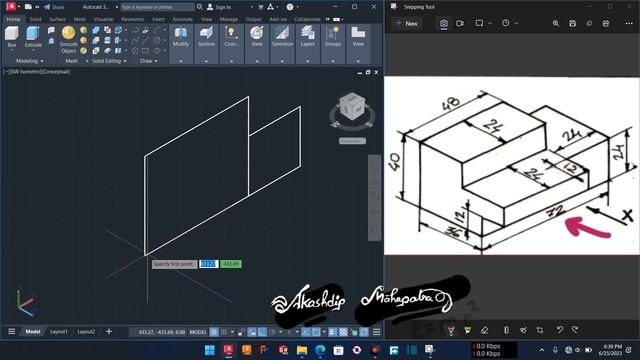Click the blue coordinate input box
This screenshot has height=360, width=640.
[209, 264]
